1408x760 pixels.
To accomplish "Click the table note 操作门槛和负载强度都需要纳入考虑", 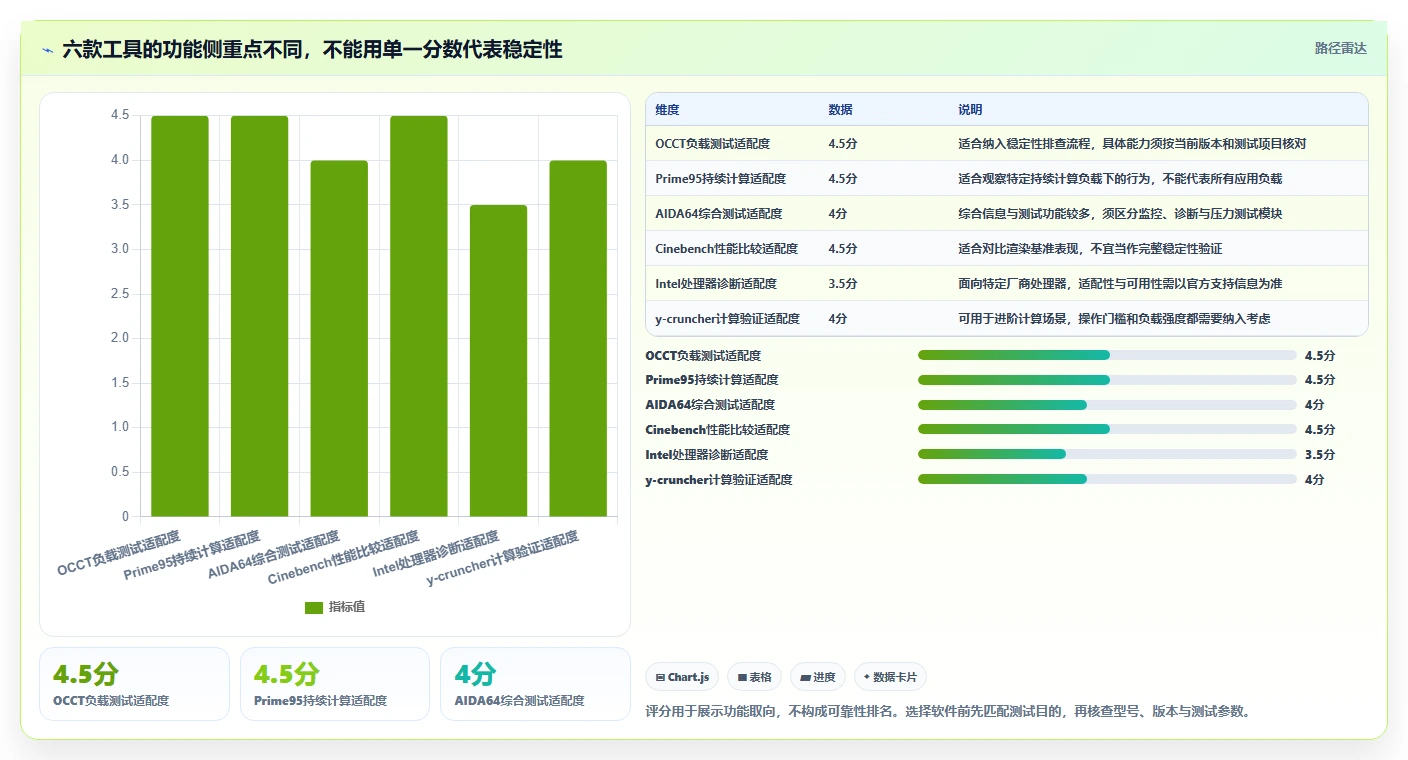I will pos(1173,319).
